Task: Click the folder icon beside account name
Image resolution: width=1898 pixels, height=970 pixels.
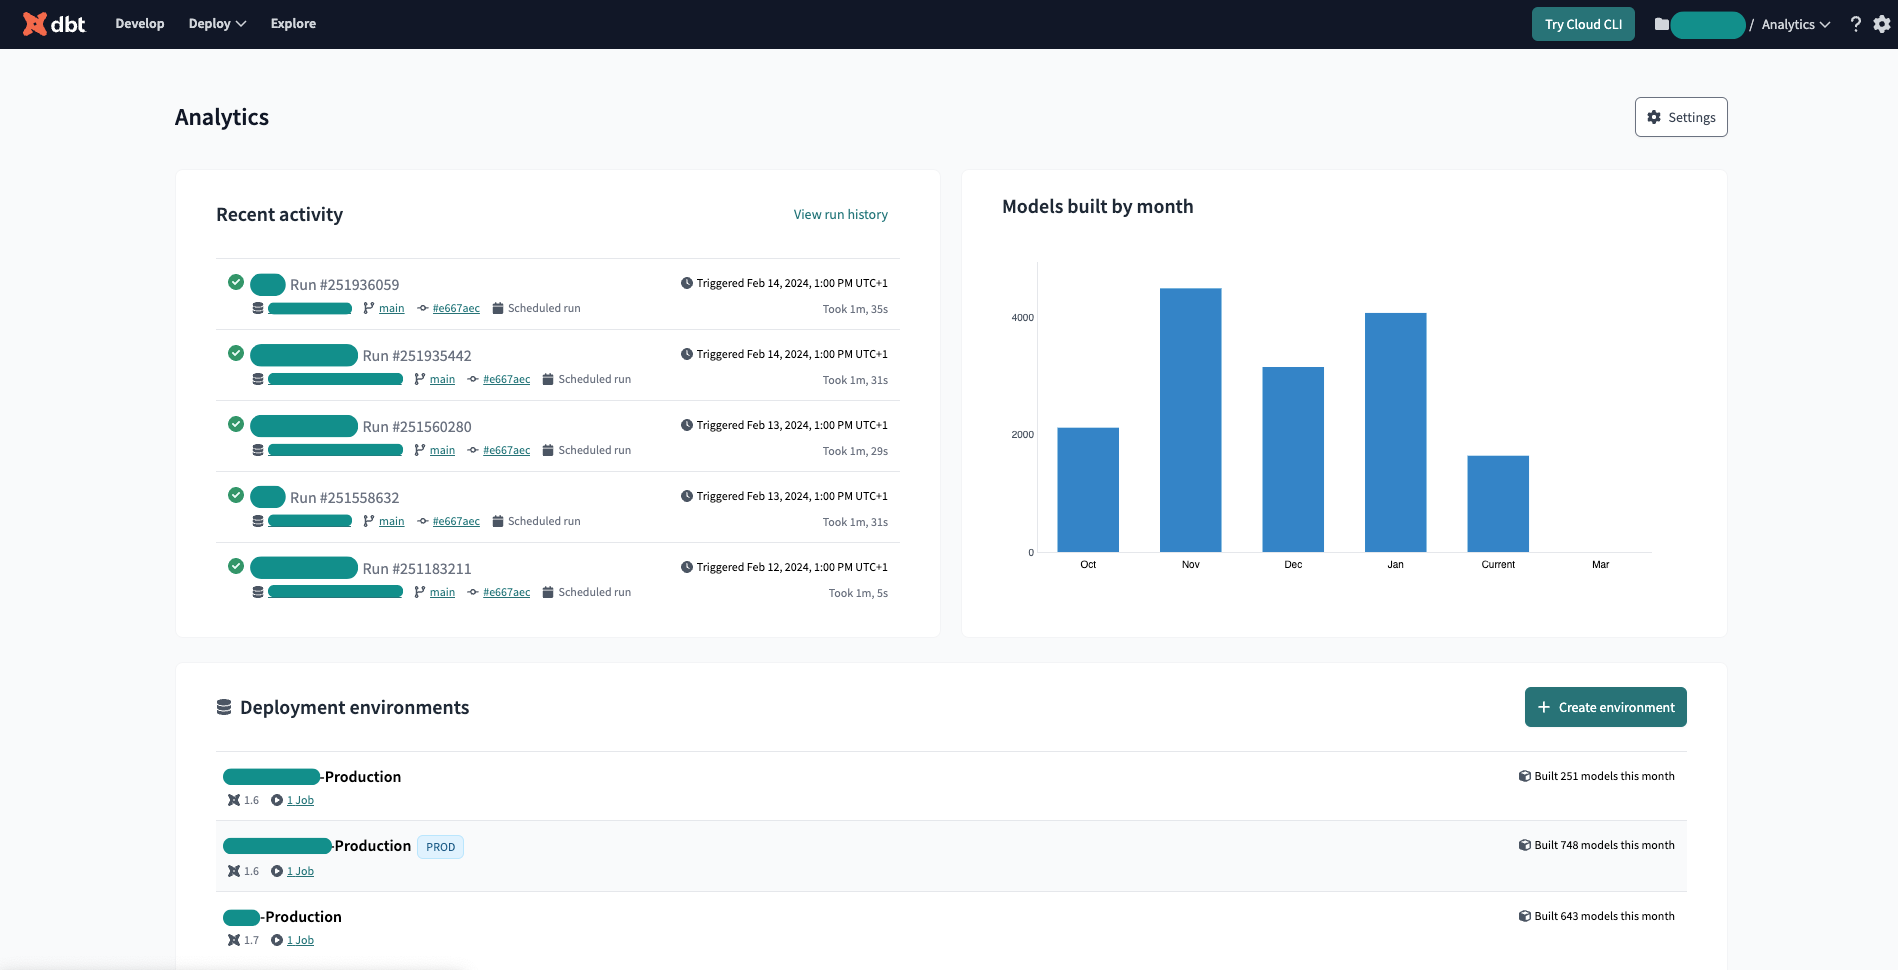Action: [1662, 24]
